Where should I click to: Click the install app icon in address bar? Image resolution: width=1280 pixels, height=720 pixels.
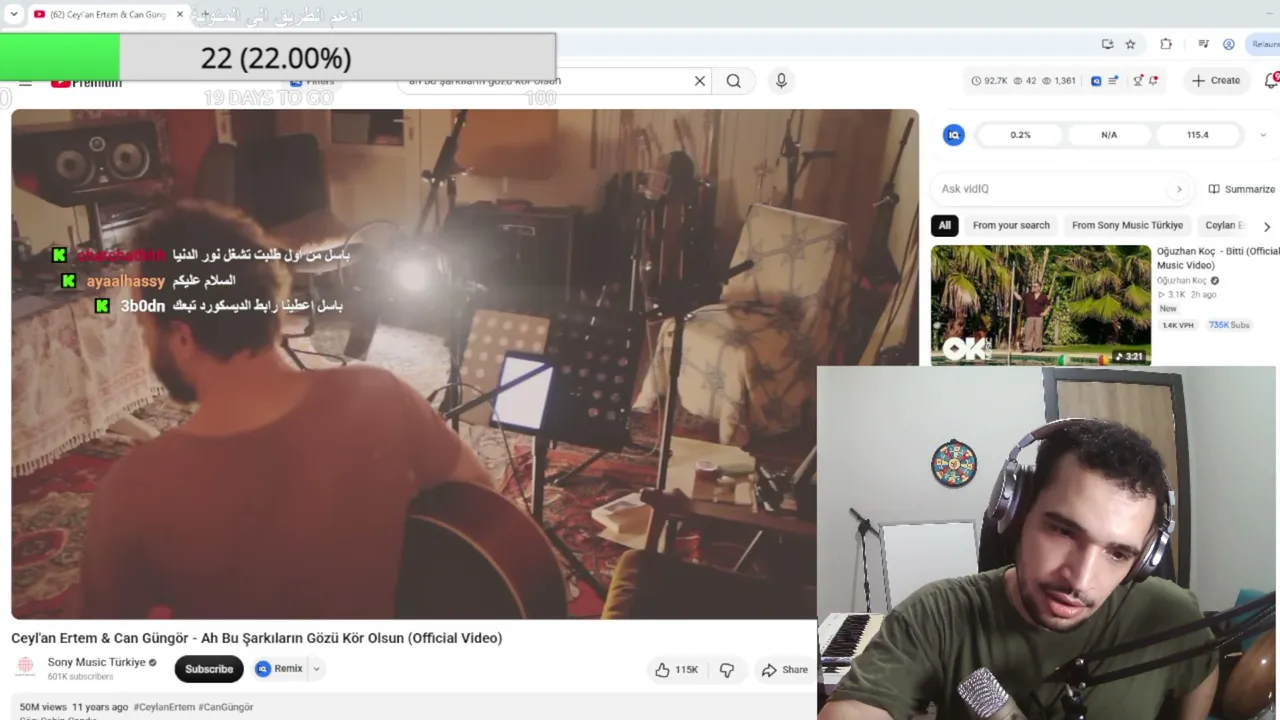(x=1107, y=44)
